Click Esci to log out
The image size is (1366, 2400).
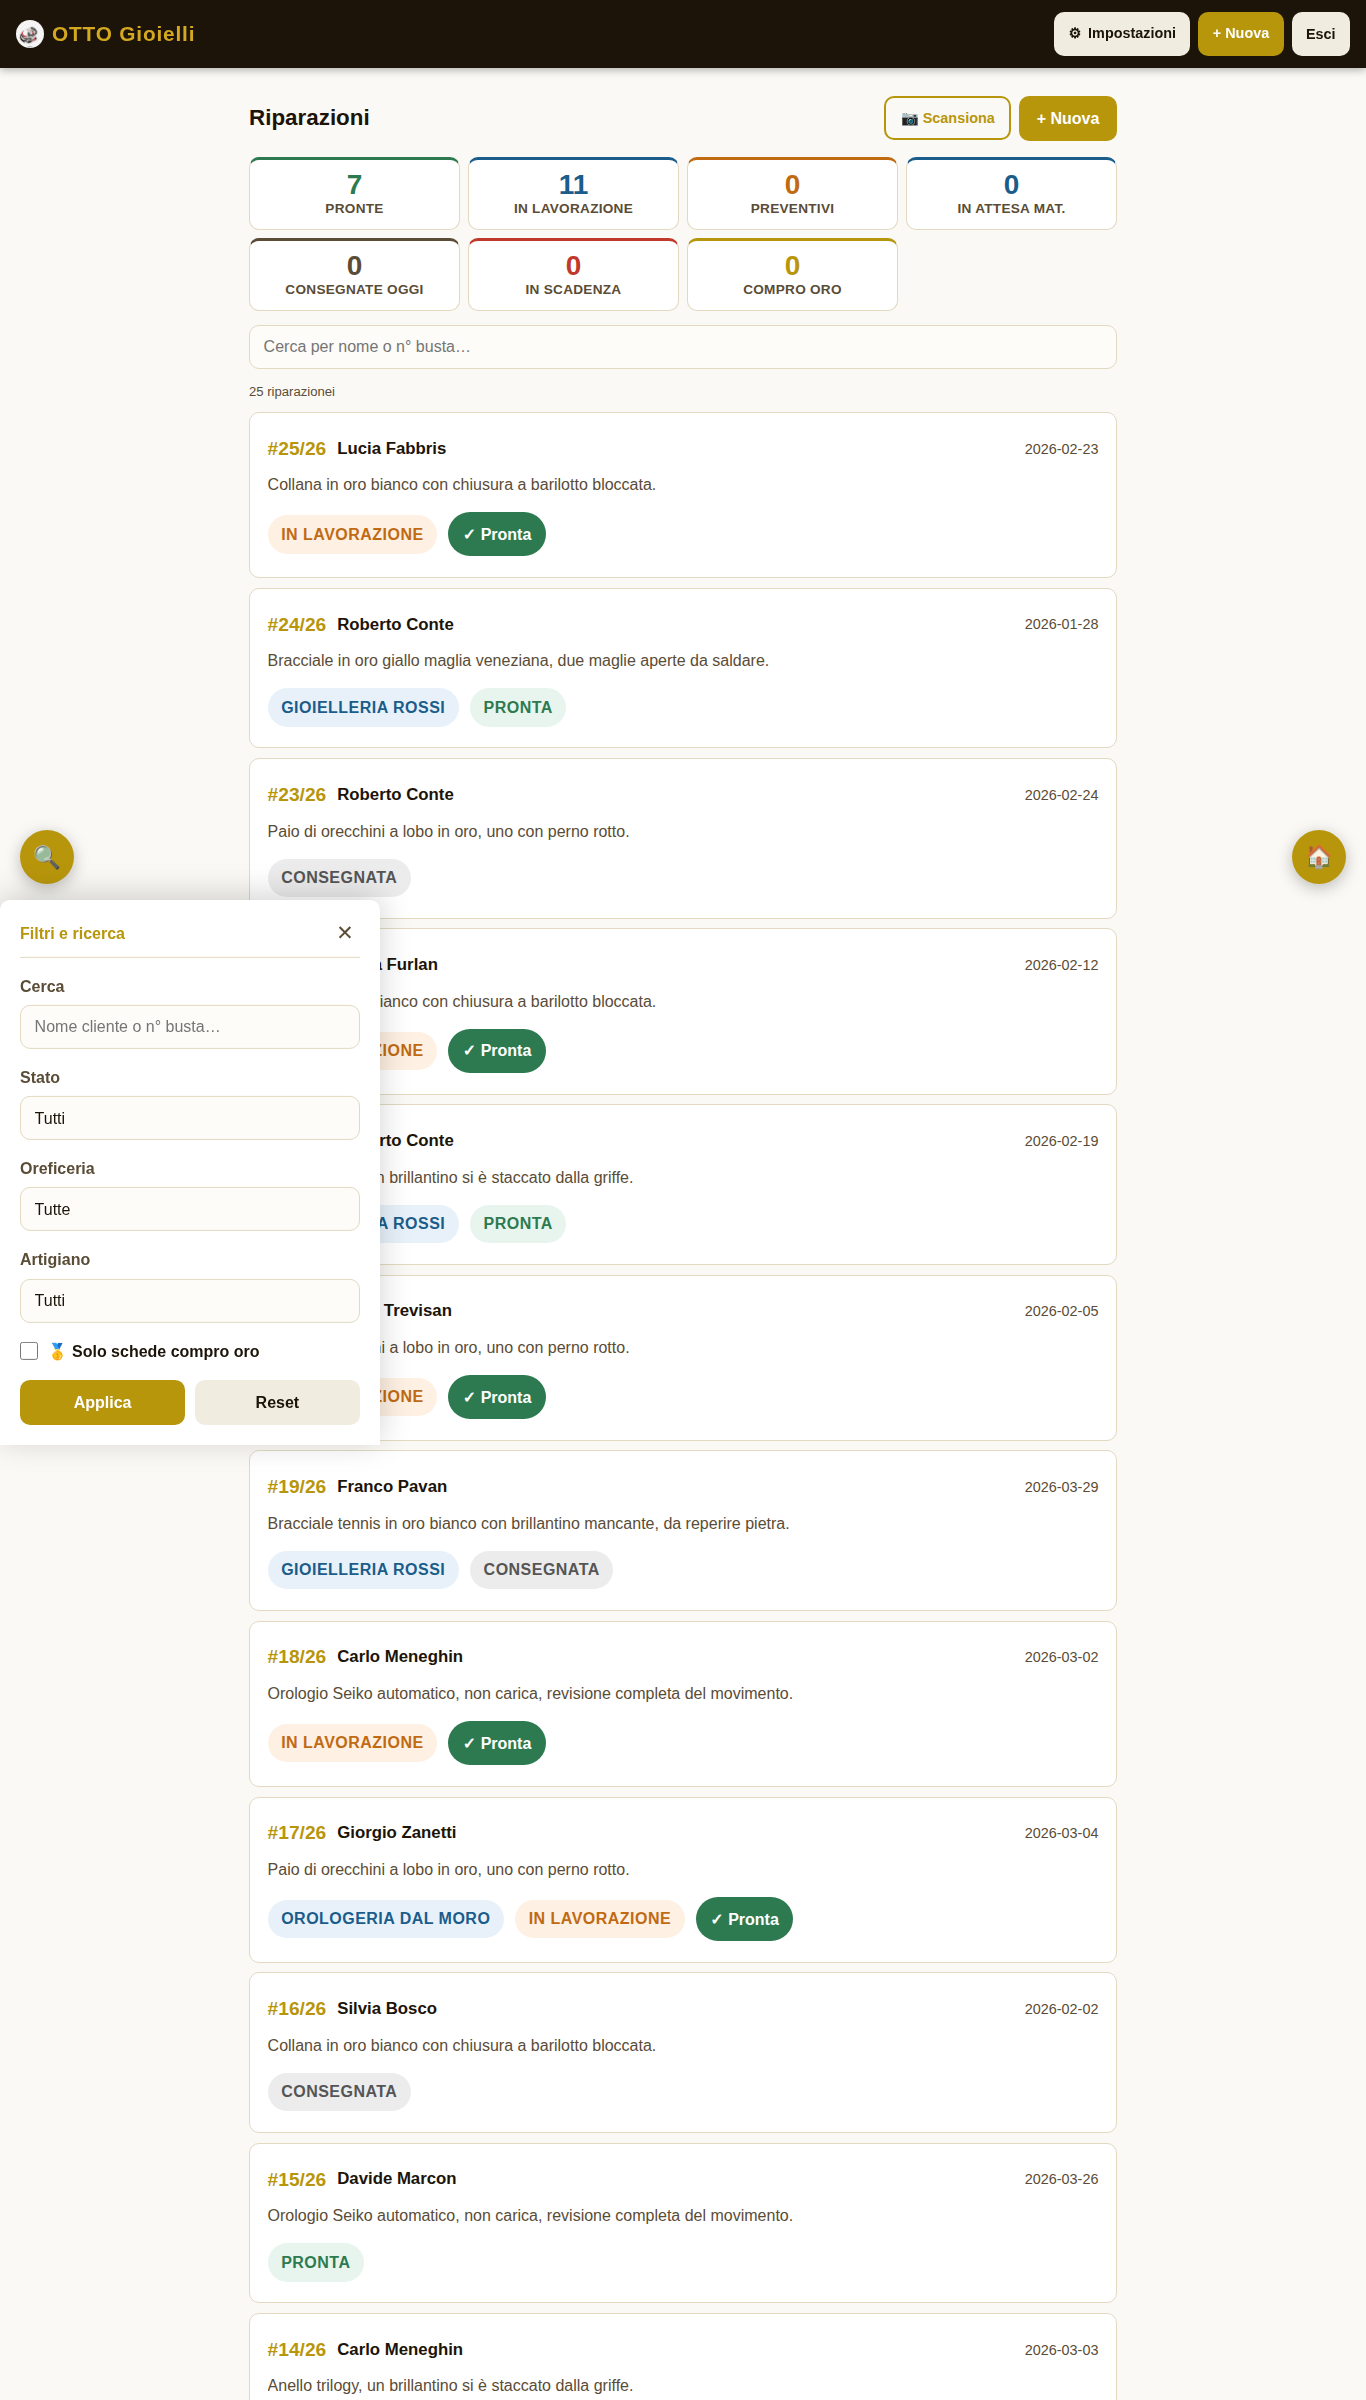[1320, 33]
